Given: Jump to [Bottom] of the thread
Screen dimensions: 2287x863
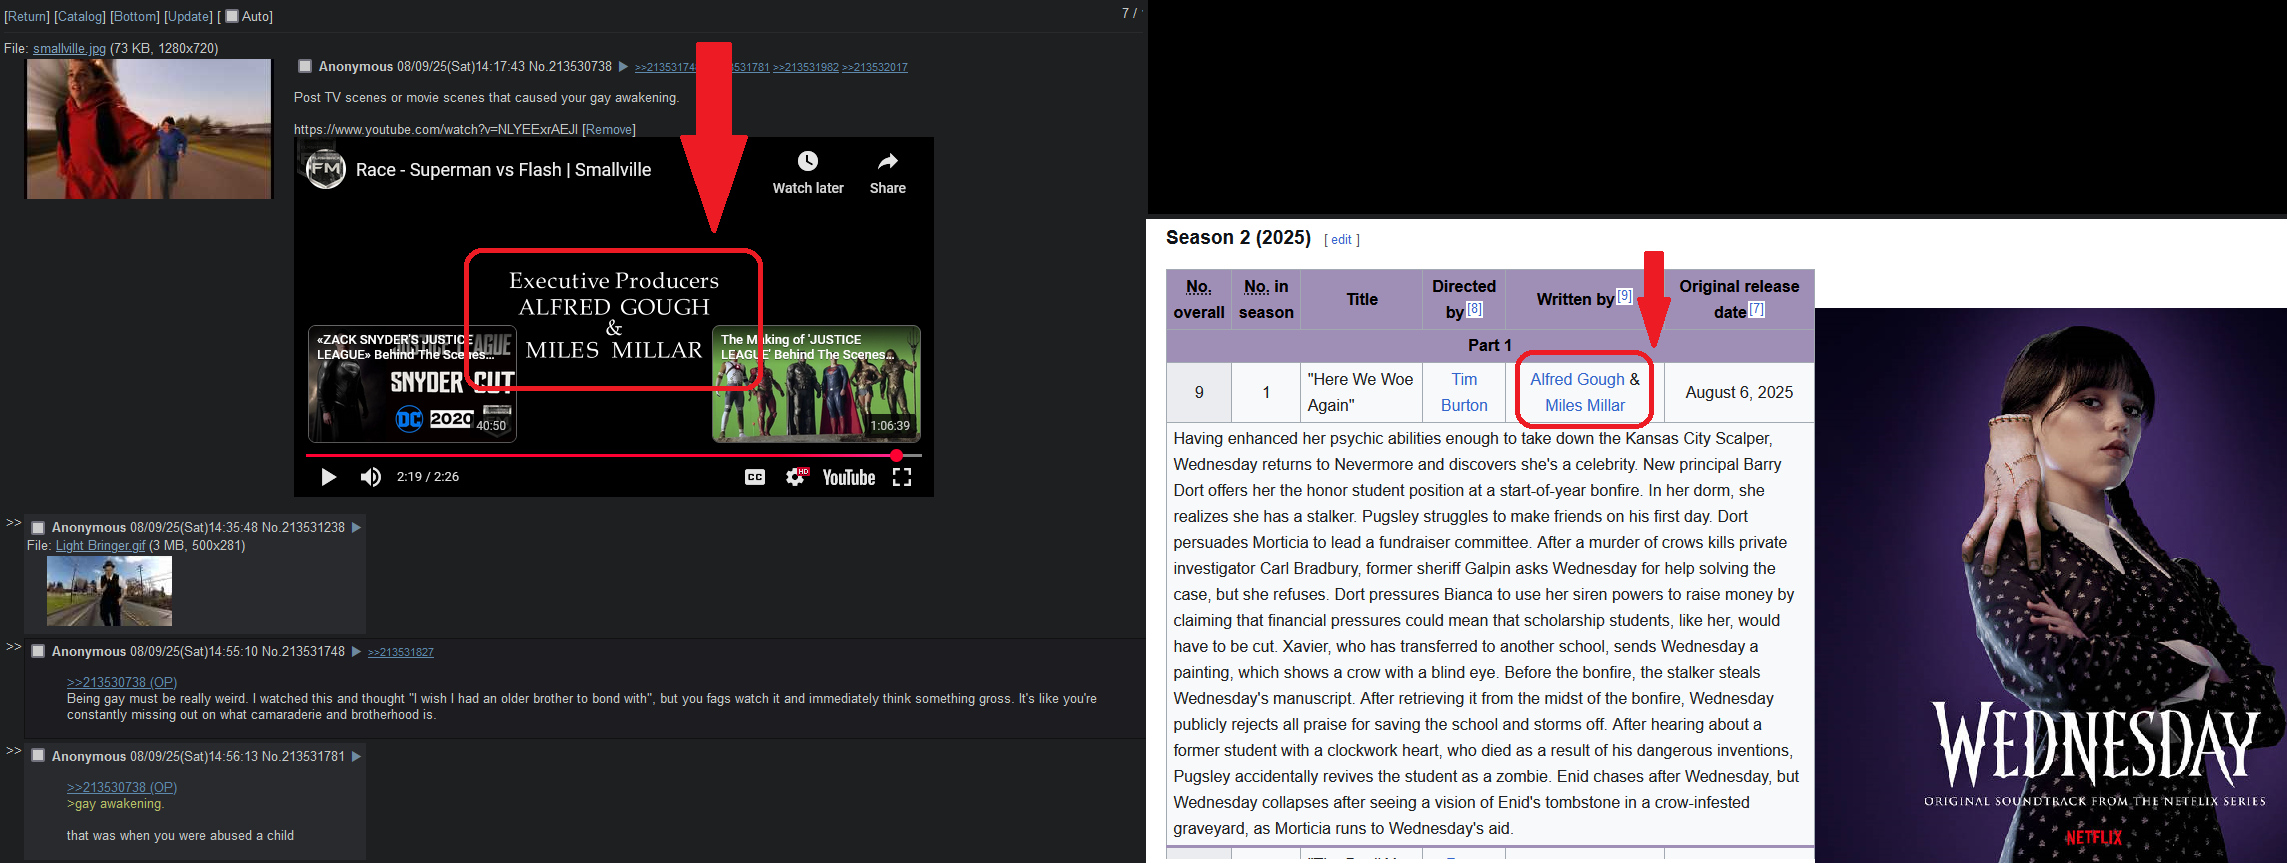Looking at the screenshot, I should click(x=135, y=16).
